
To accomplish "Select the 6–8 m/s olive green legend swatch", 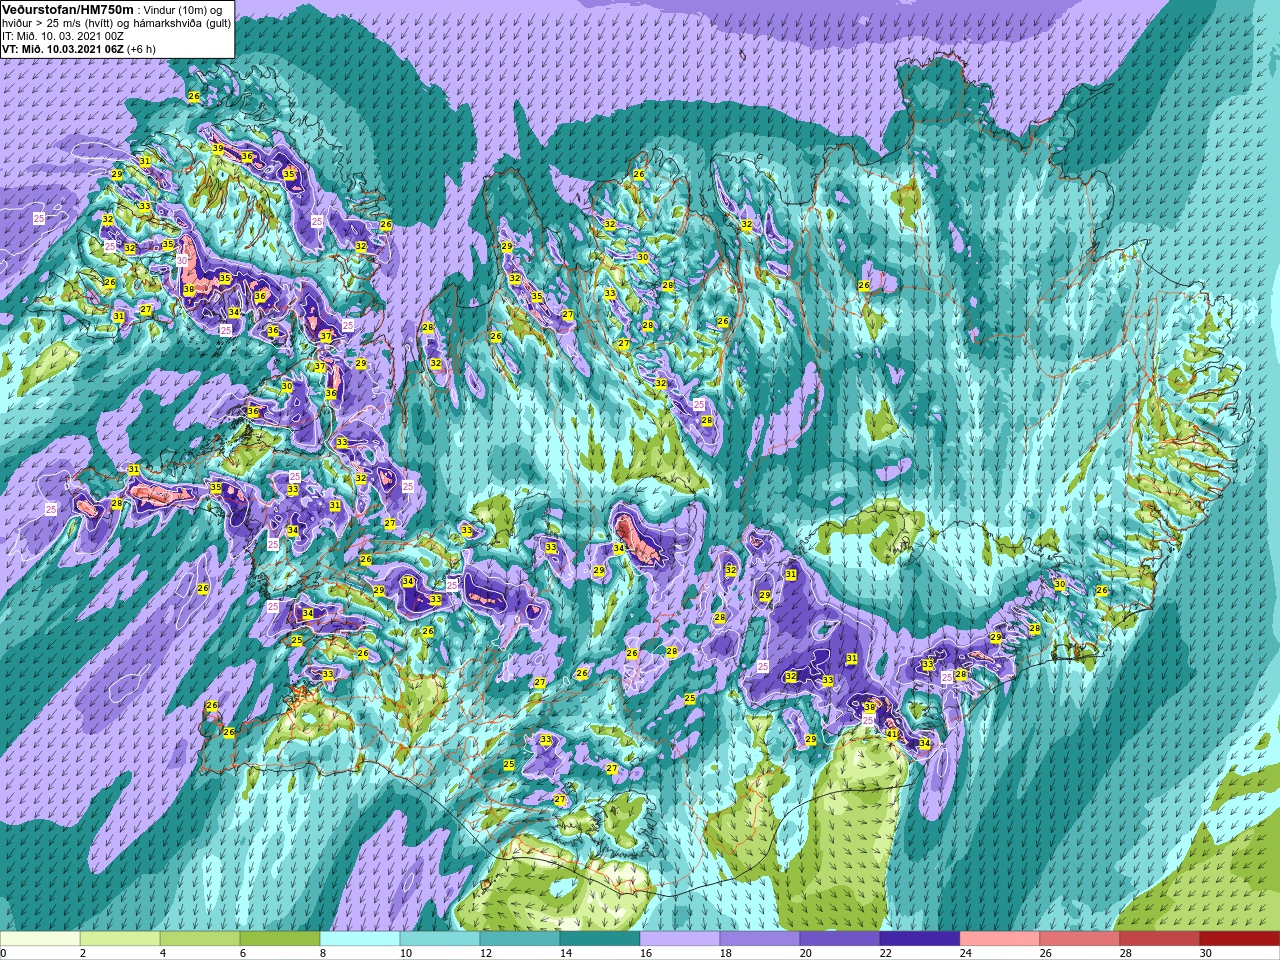I will [x=280, y=939].
